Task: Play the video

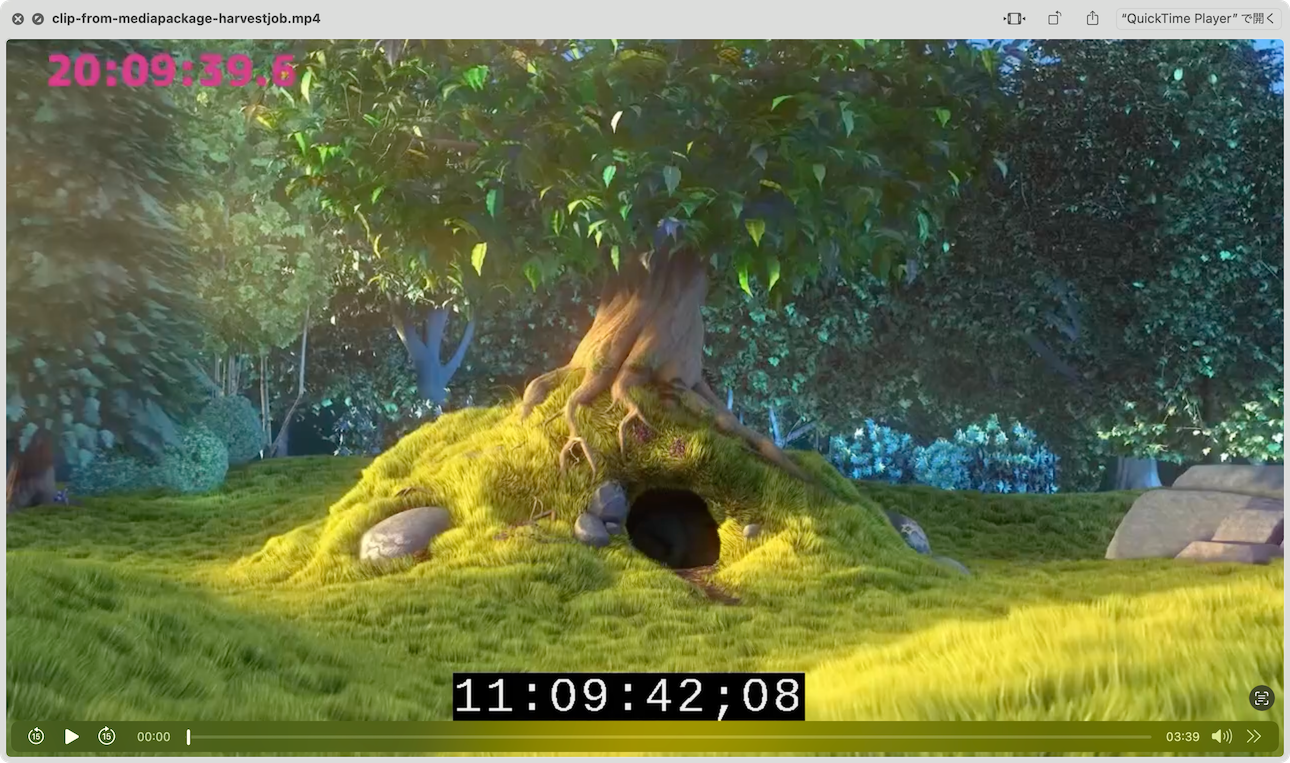Action: [x=71, y=736]
